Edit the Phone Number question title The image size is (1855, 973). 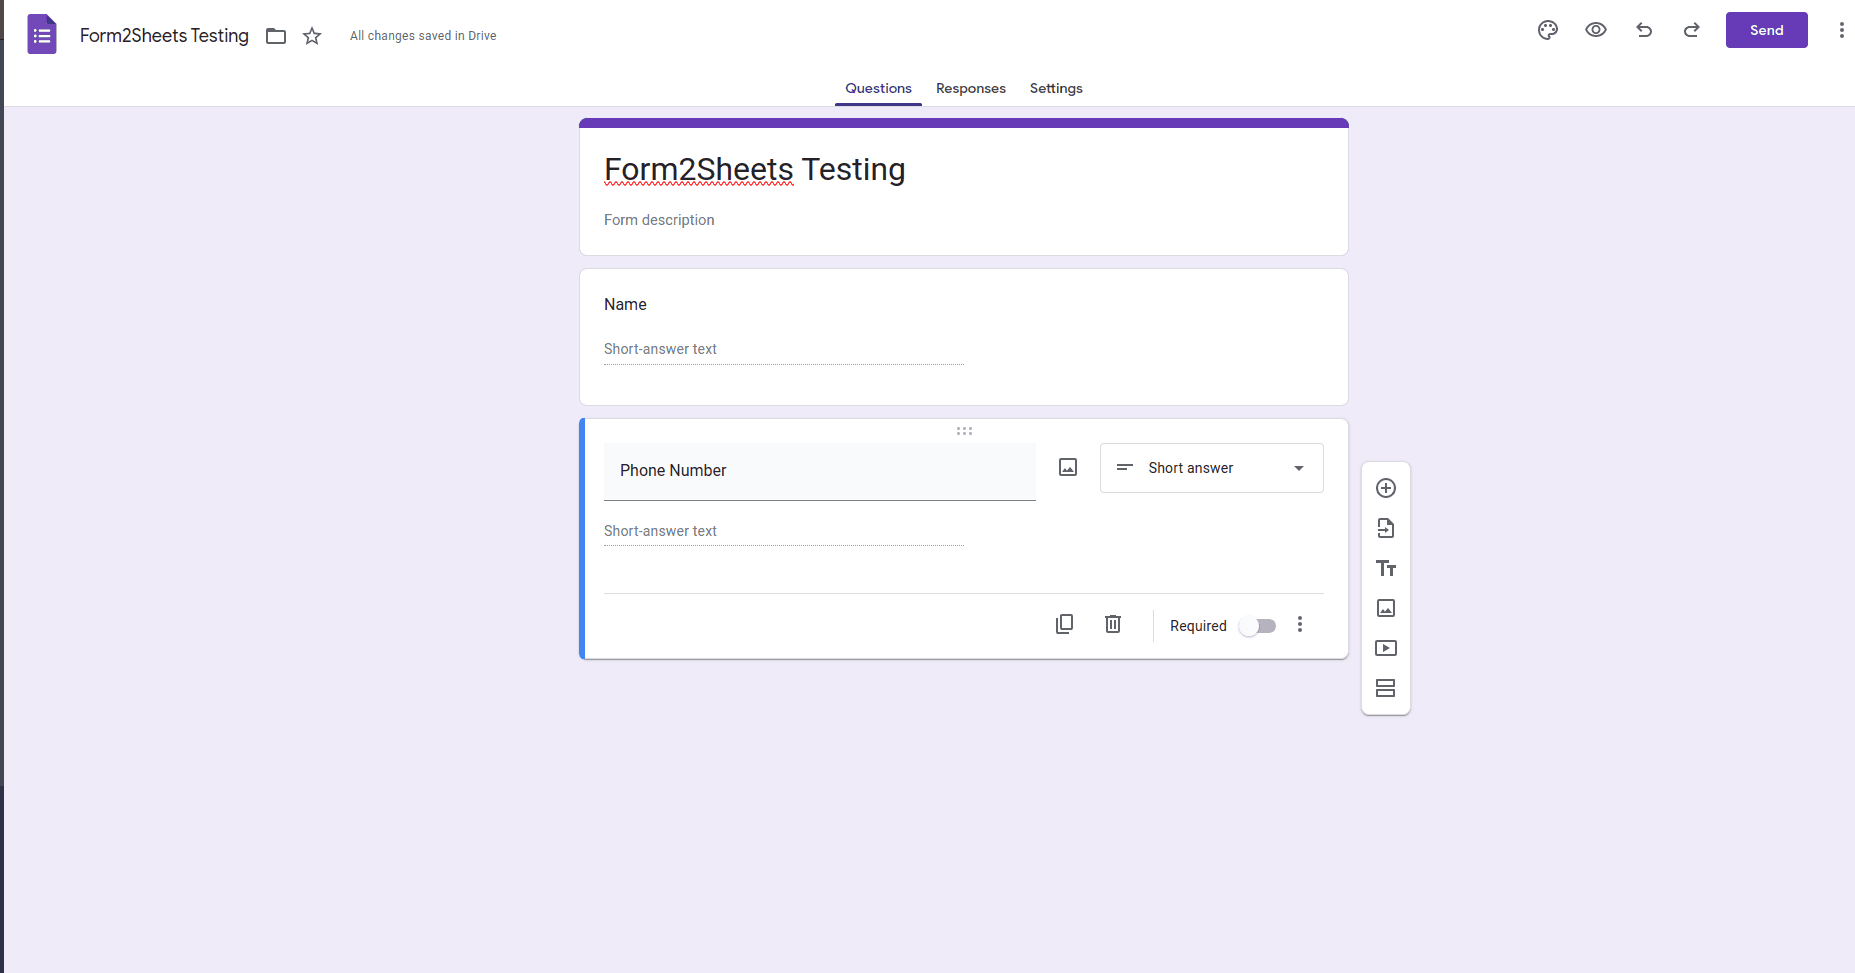click(820, 471)
